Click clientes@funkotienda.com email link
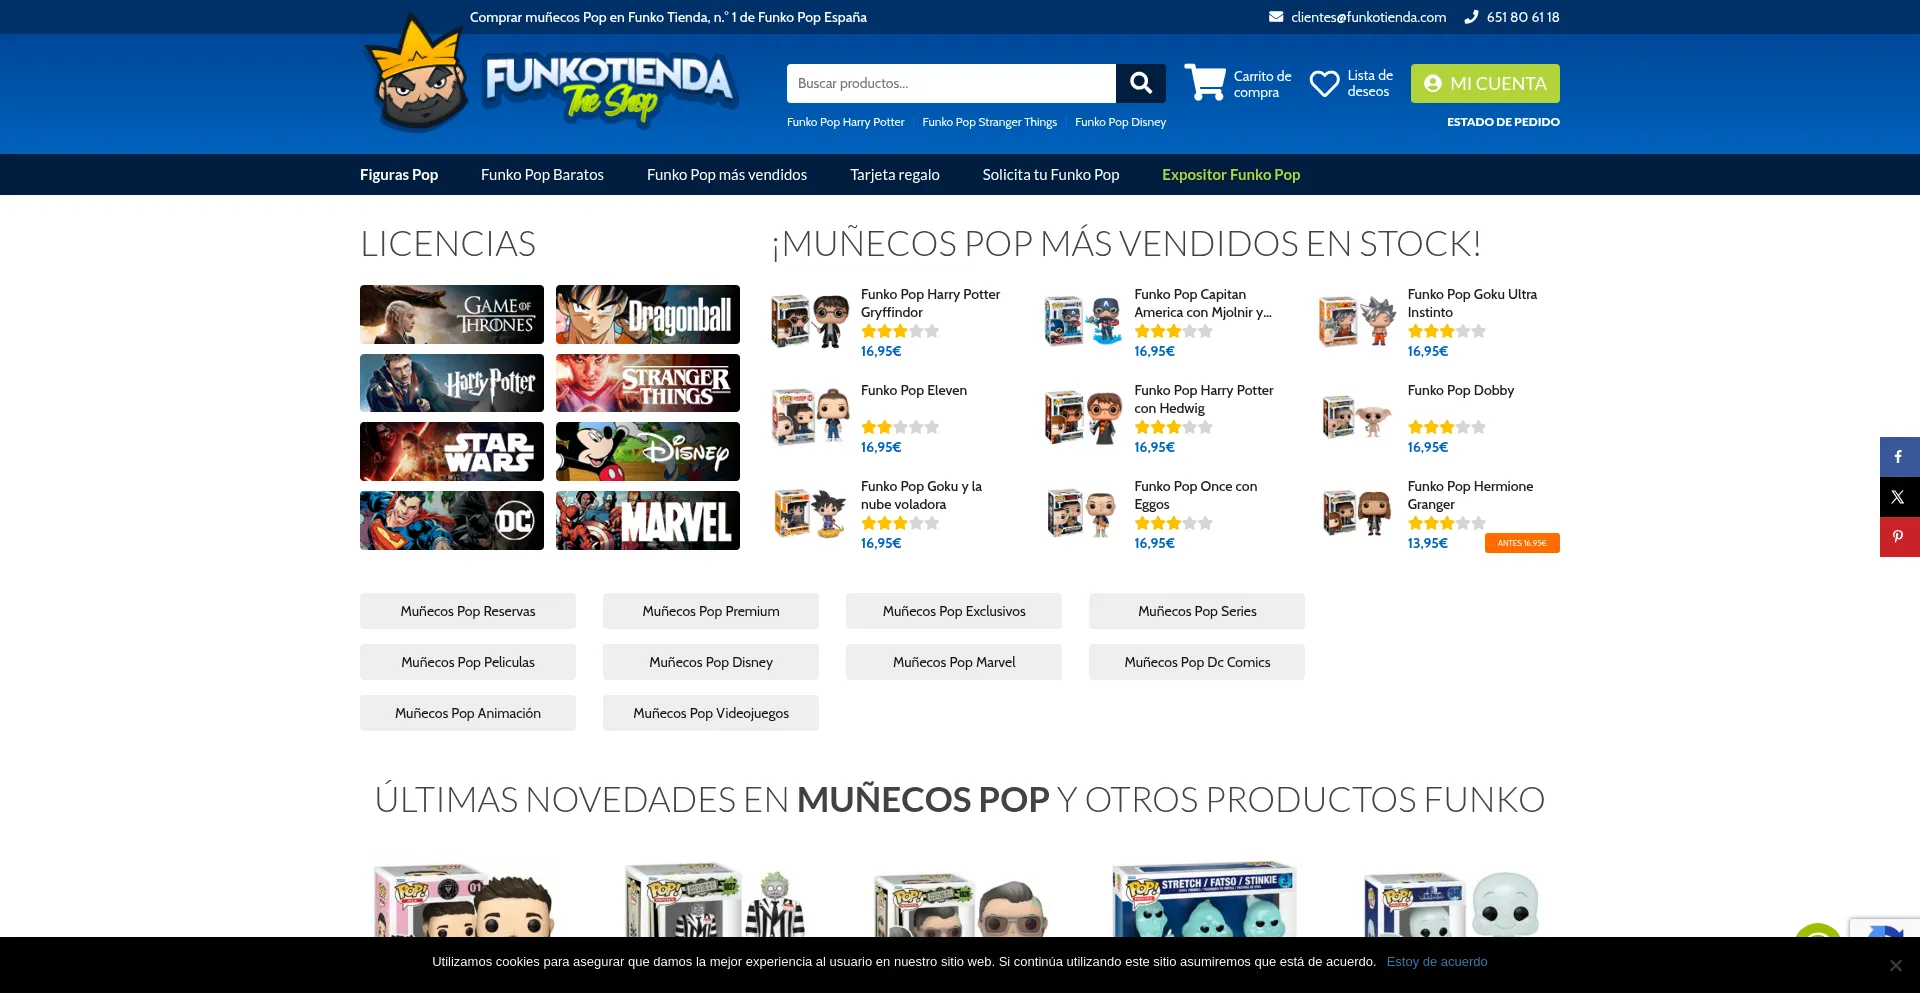This screenshot has height=993, width=1920. point(1368,17)
